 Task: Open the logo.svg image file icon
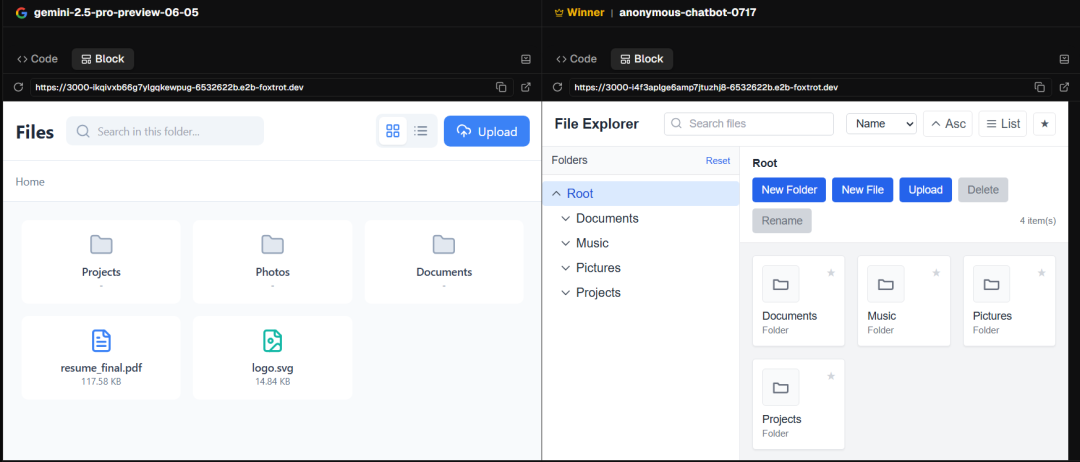[272, 341]
